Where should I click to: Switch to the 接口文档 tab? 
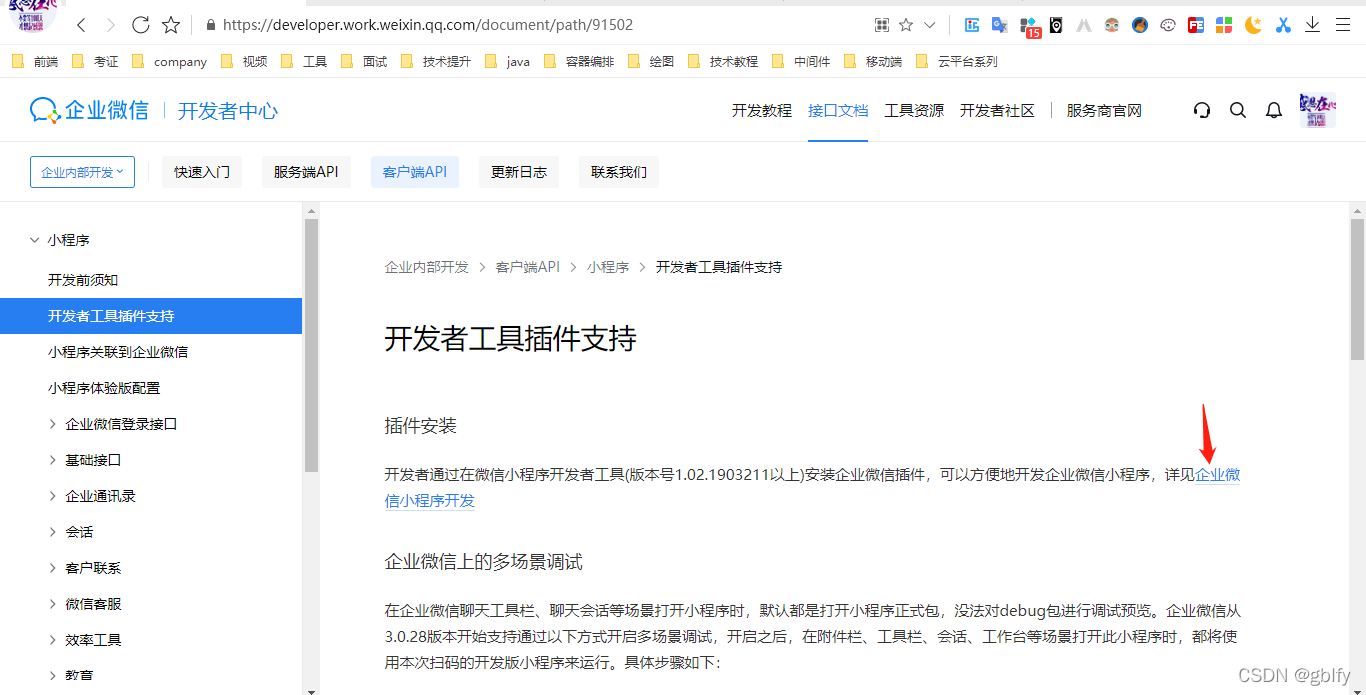tap(838, 110)
